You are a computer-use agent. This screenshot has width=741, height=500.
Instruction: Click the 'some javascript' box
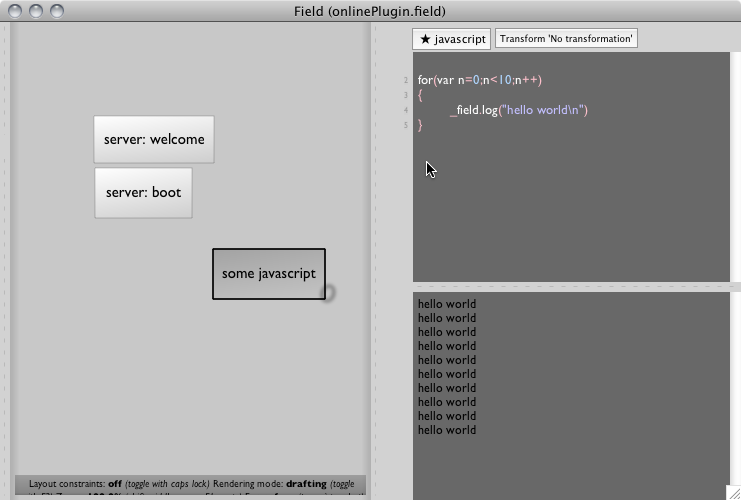[268, 274]
